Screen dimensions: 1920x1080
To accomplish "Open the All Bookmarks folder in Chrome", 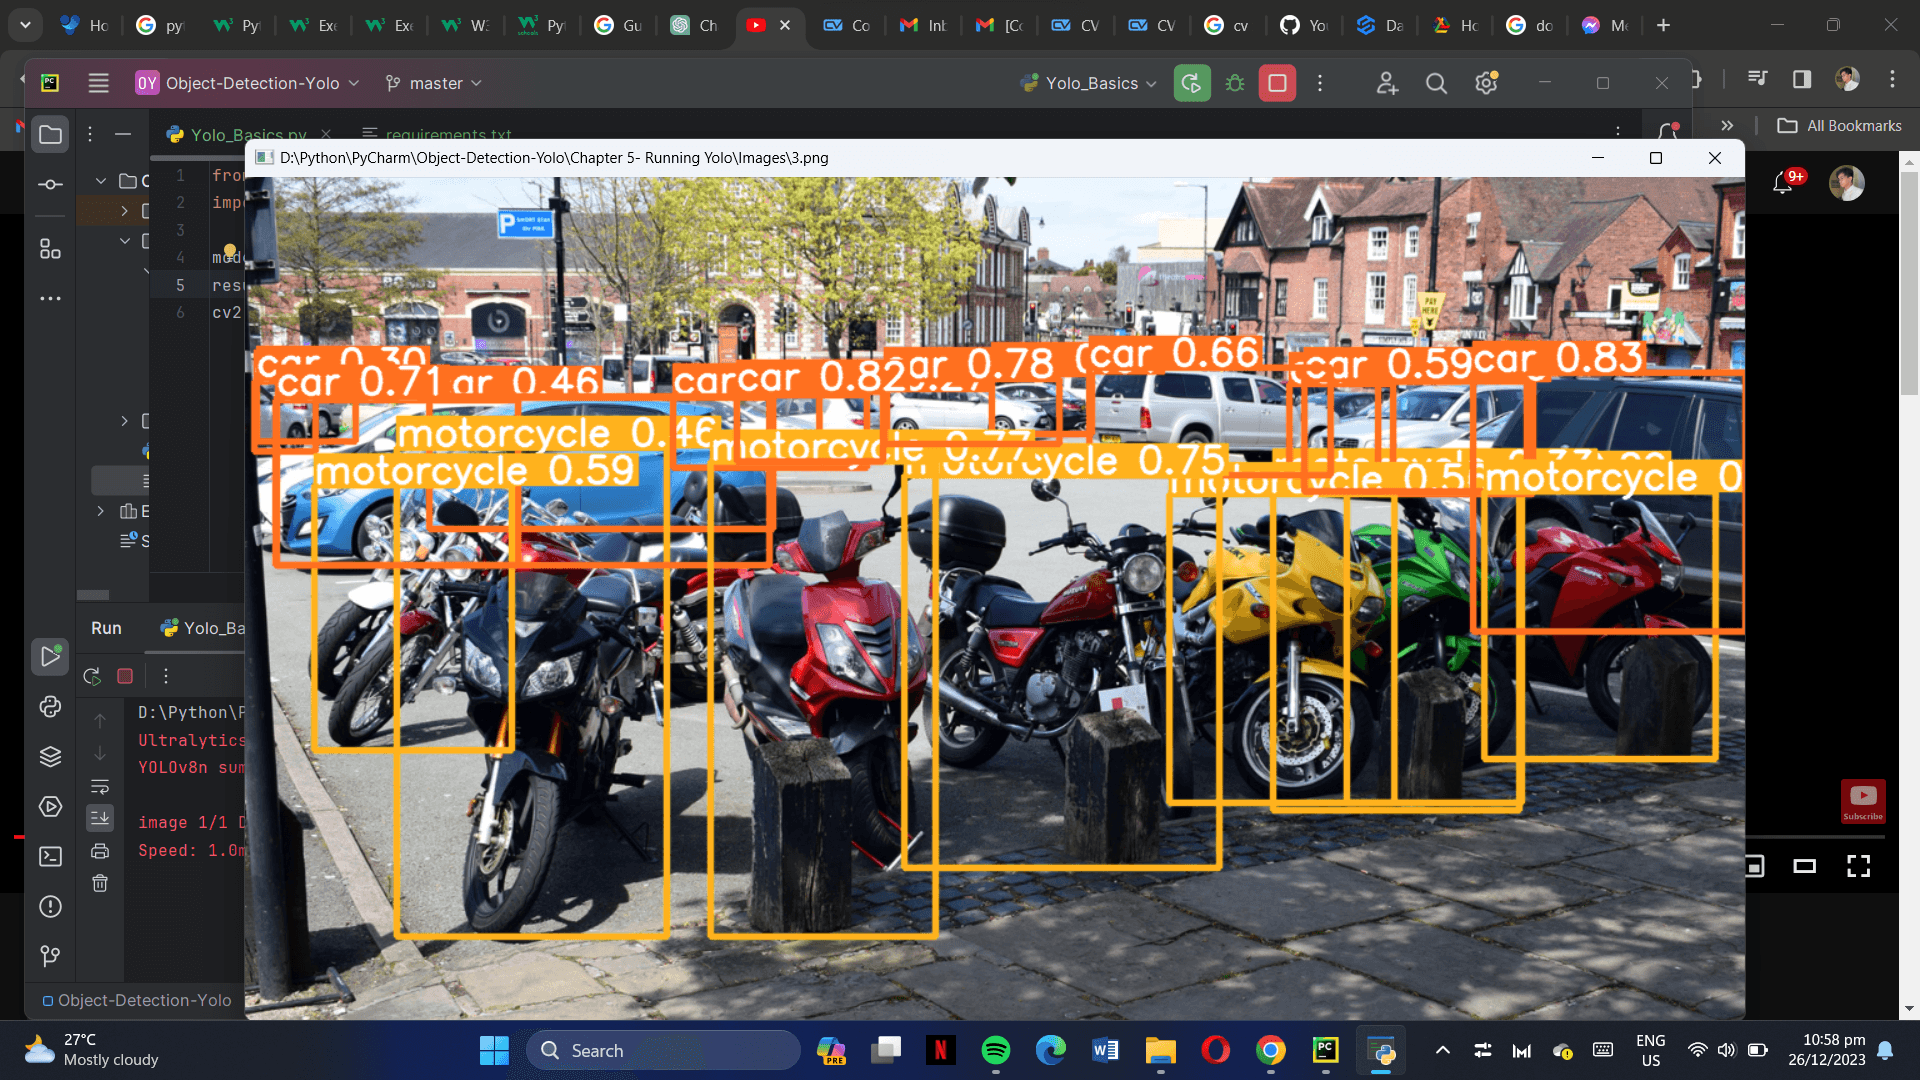I will [x=1839, y=126].
